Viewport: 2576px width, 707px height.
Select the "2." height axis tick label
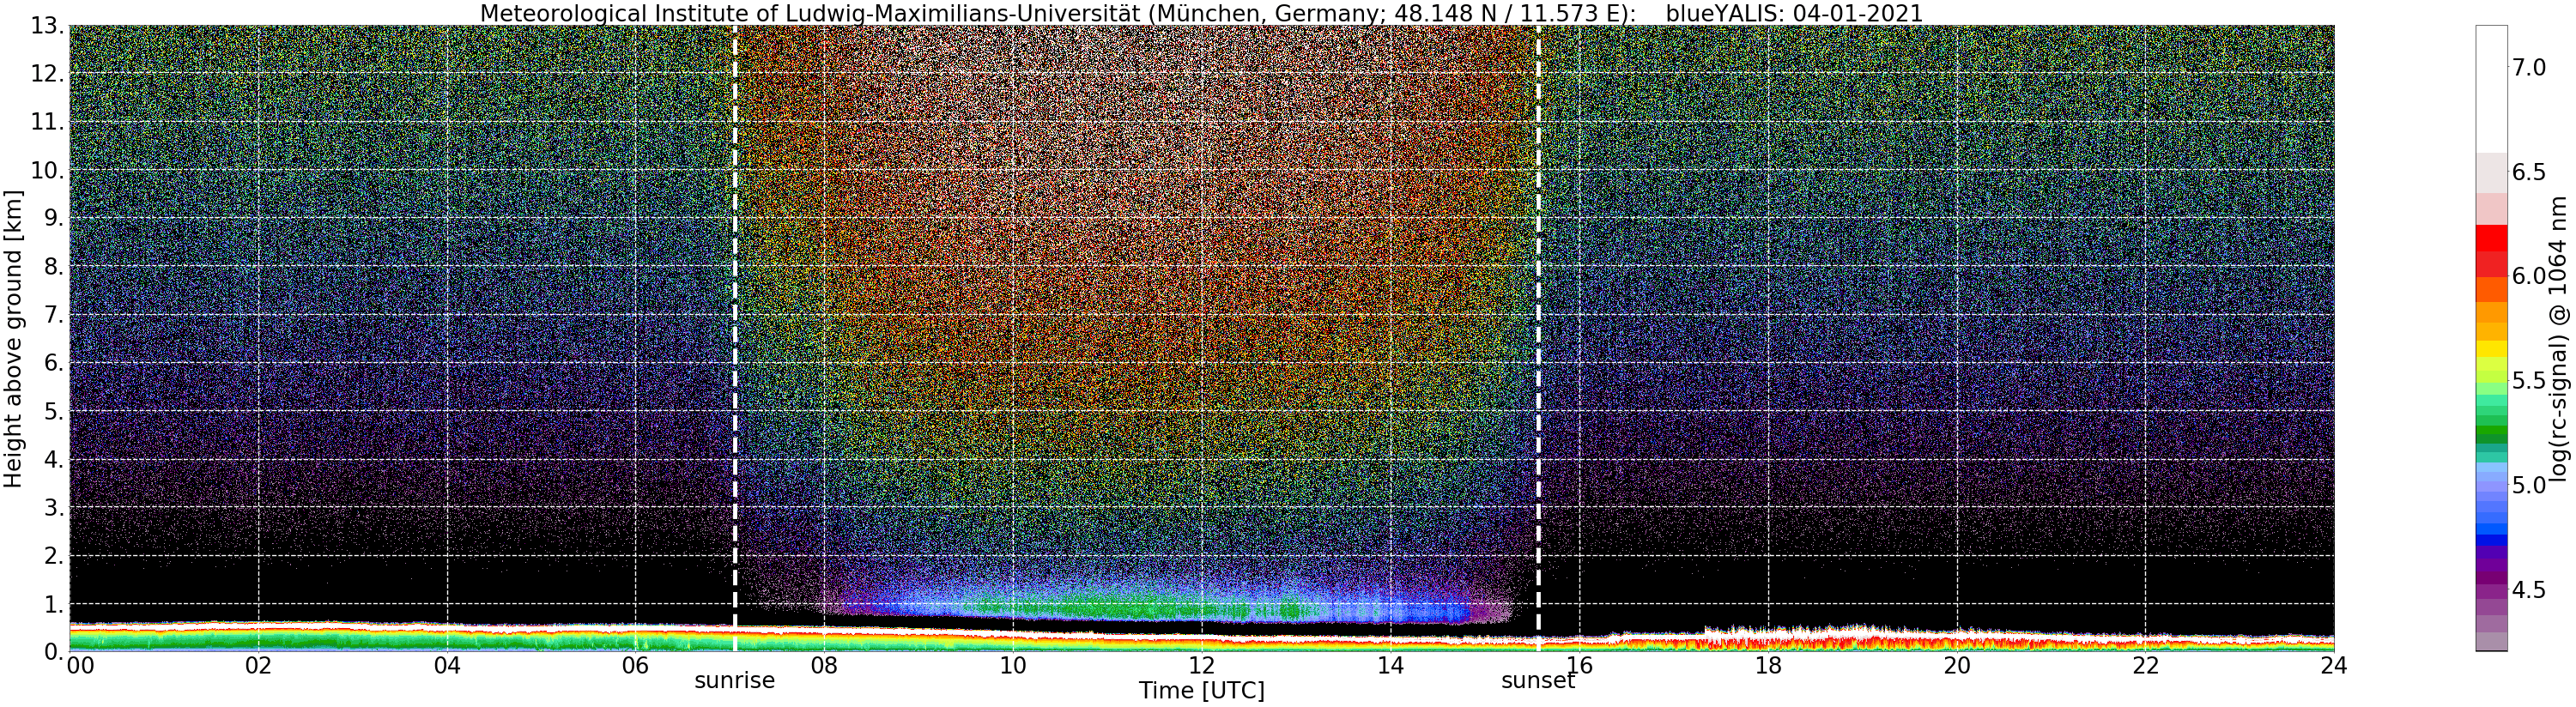[54, 555]
